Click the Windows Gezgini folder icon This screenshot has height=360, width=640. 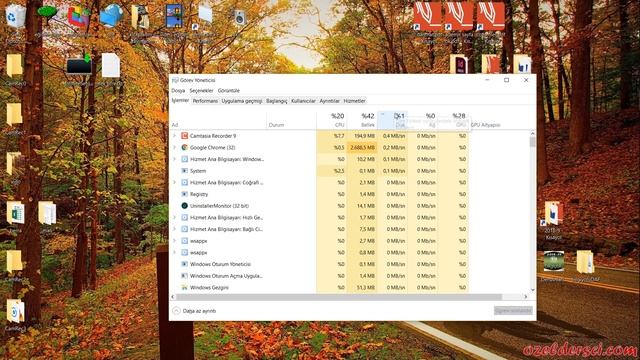pos(184,288)
